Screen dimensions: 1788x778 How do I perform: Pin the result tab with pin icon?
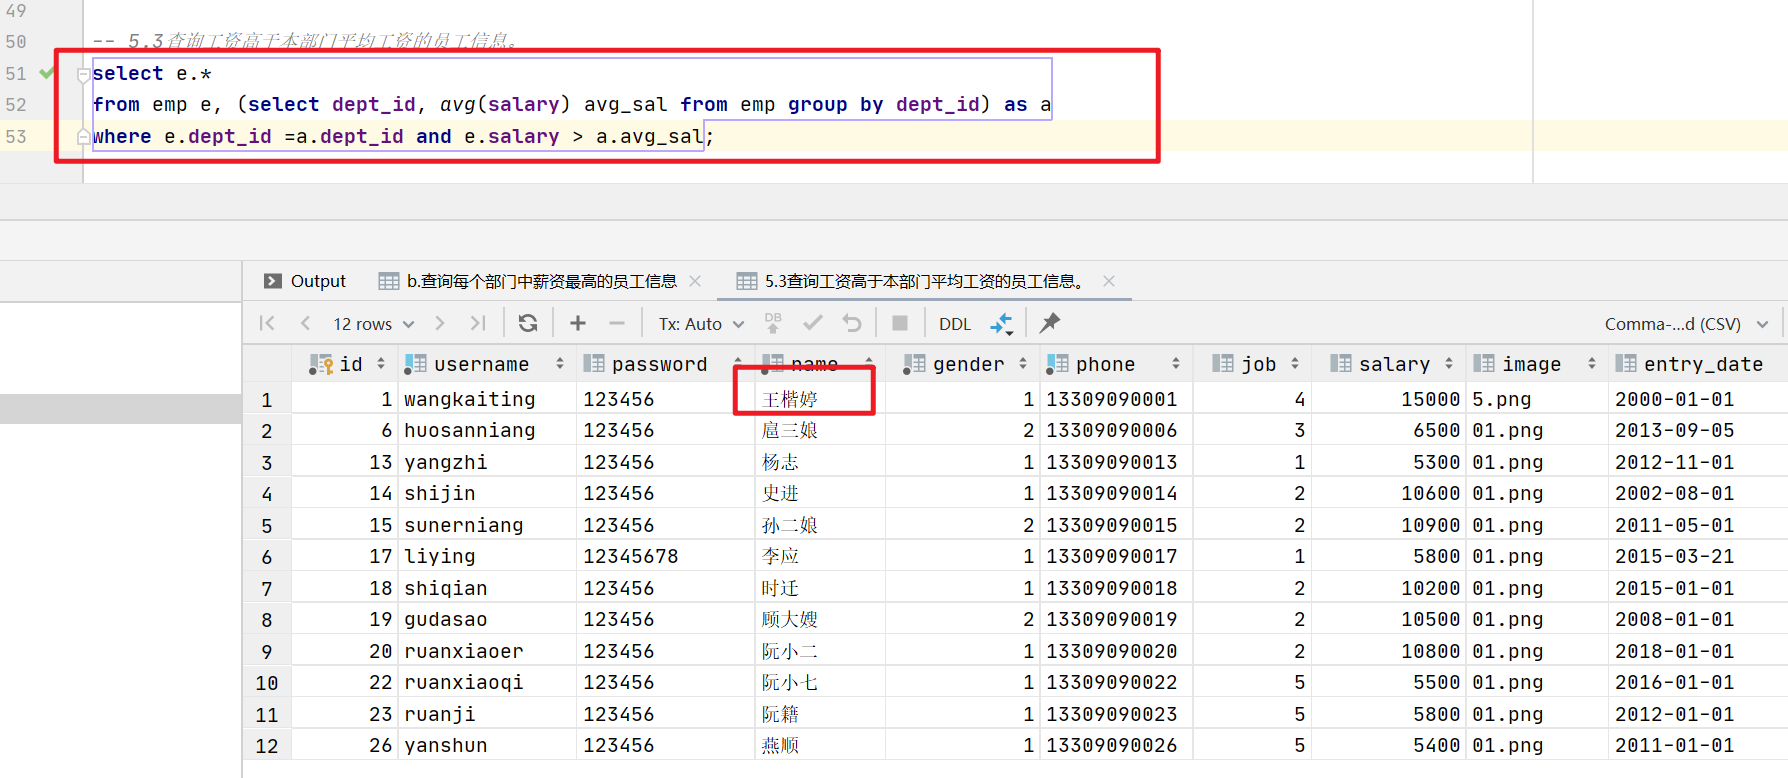[x=1049, y=323]
